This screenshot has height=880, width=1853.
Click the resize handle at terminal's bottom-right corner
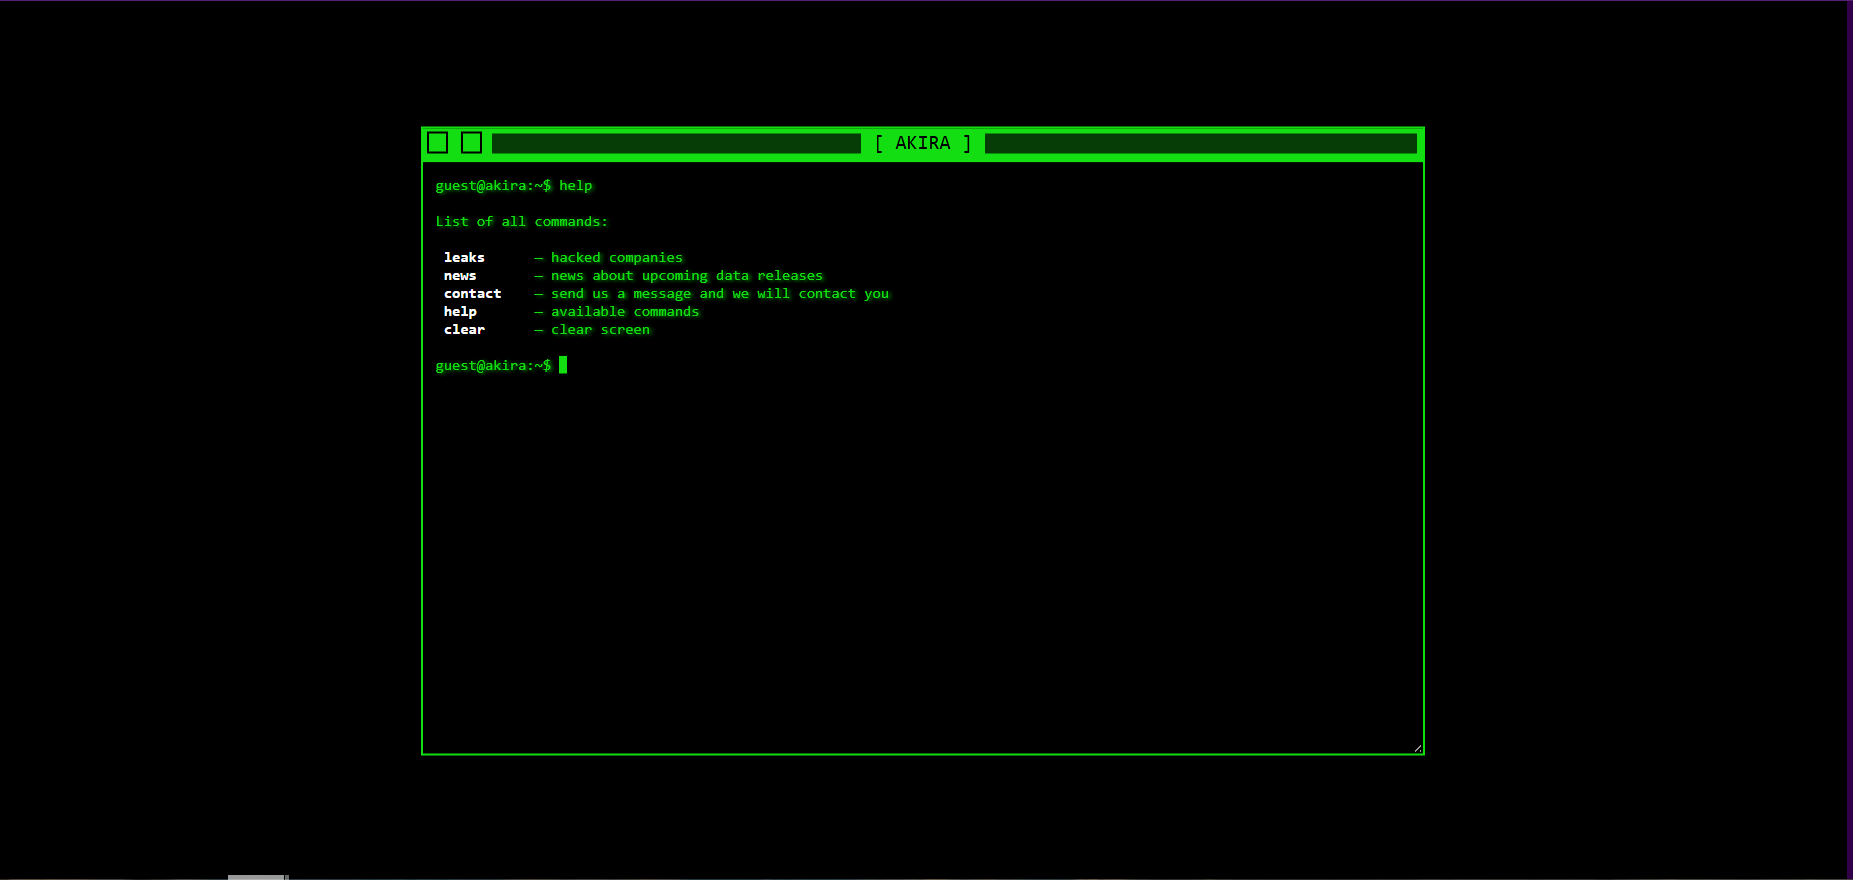1417,748
